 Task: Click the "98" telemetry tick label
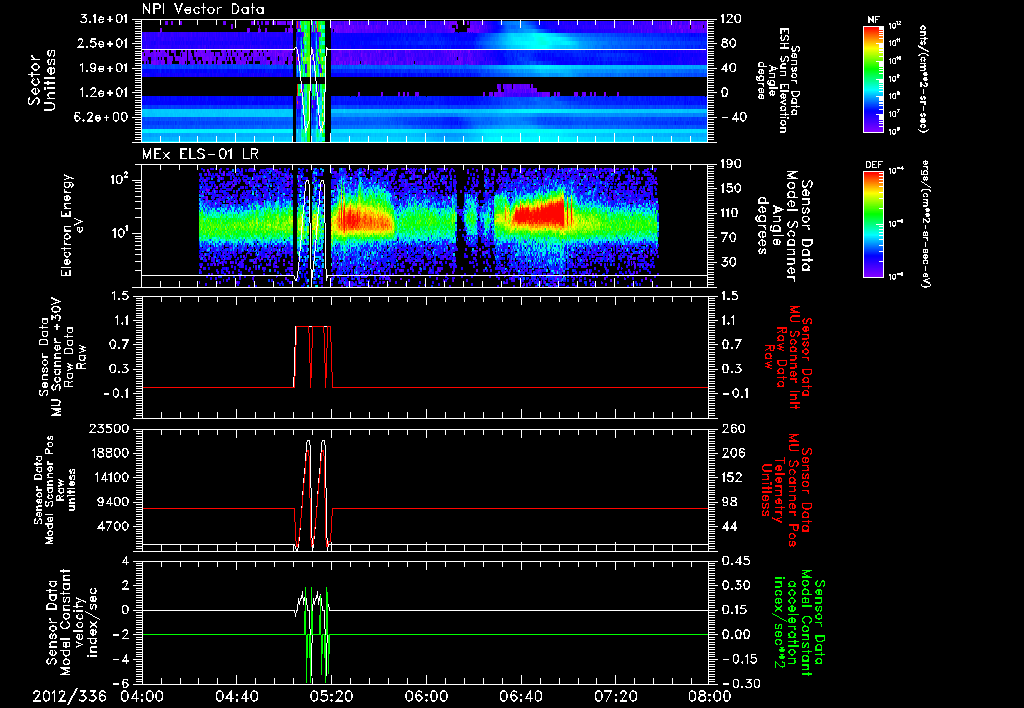[x=730, y=502]
